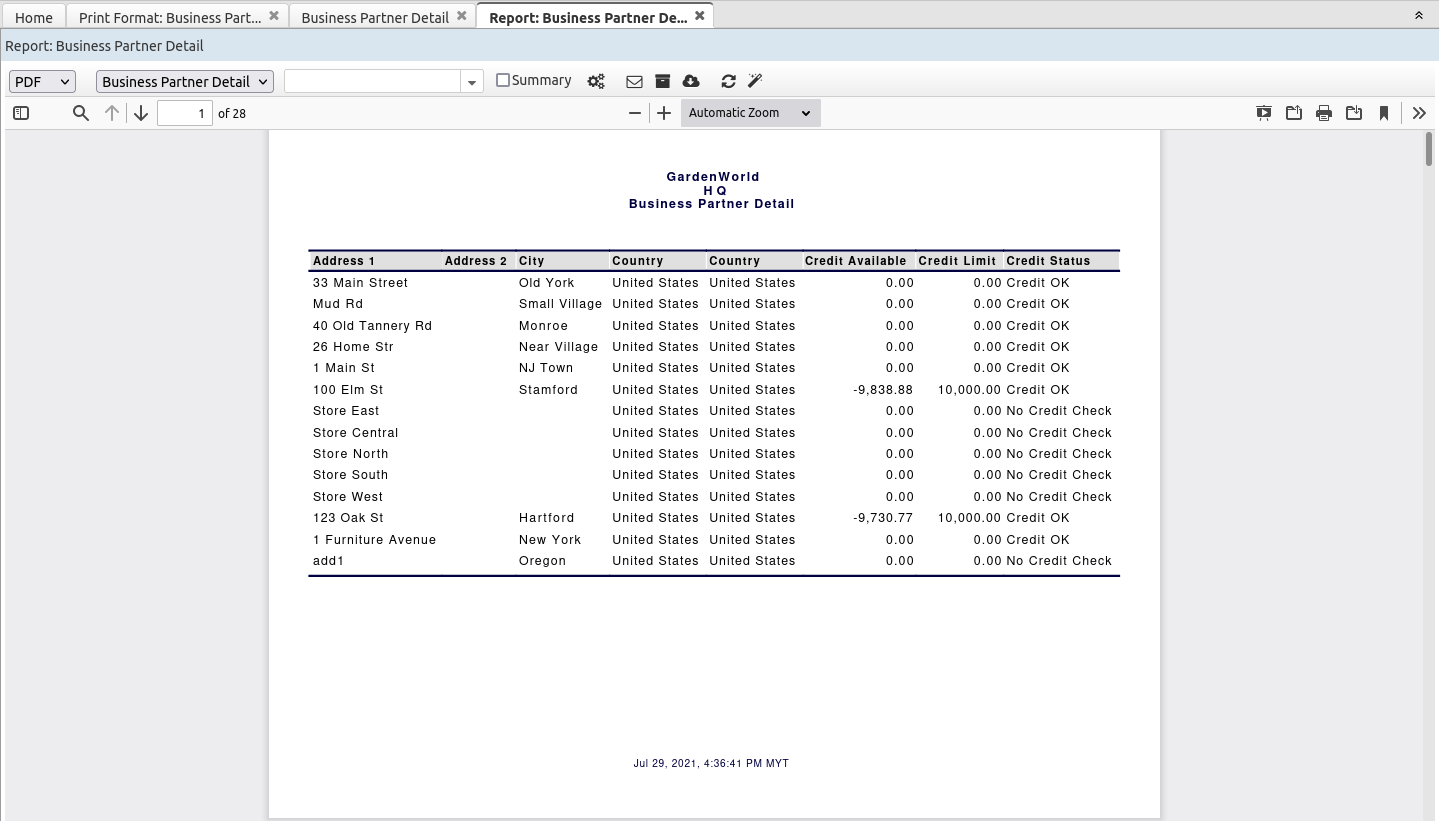Open the Automatic Zoom dropdown
1439x821 pixels.
[x=749, y=113]
